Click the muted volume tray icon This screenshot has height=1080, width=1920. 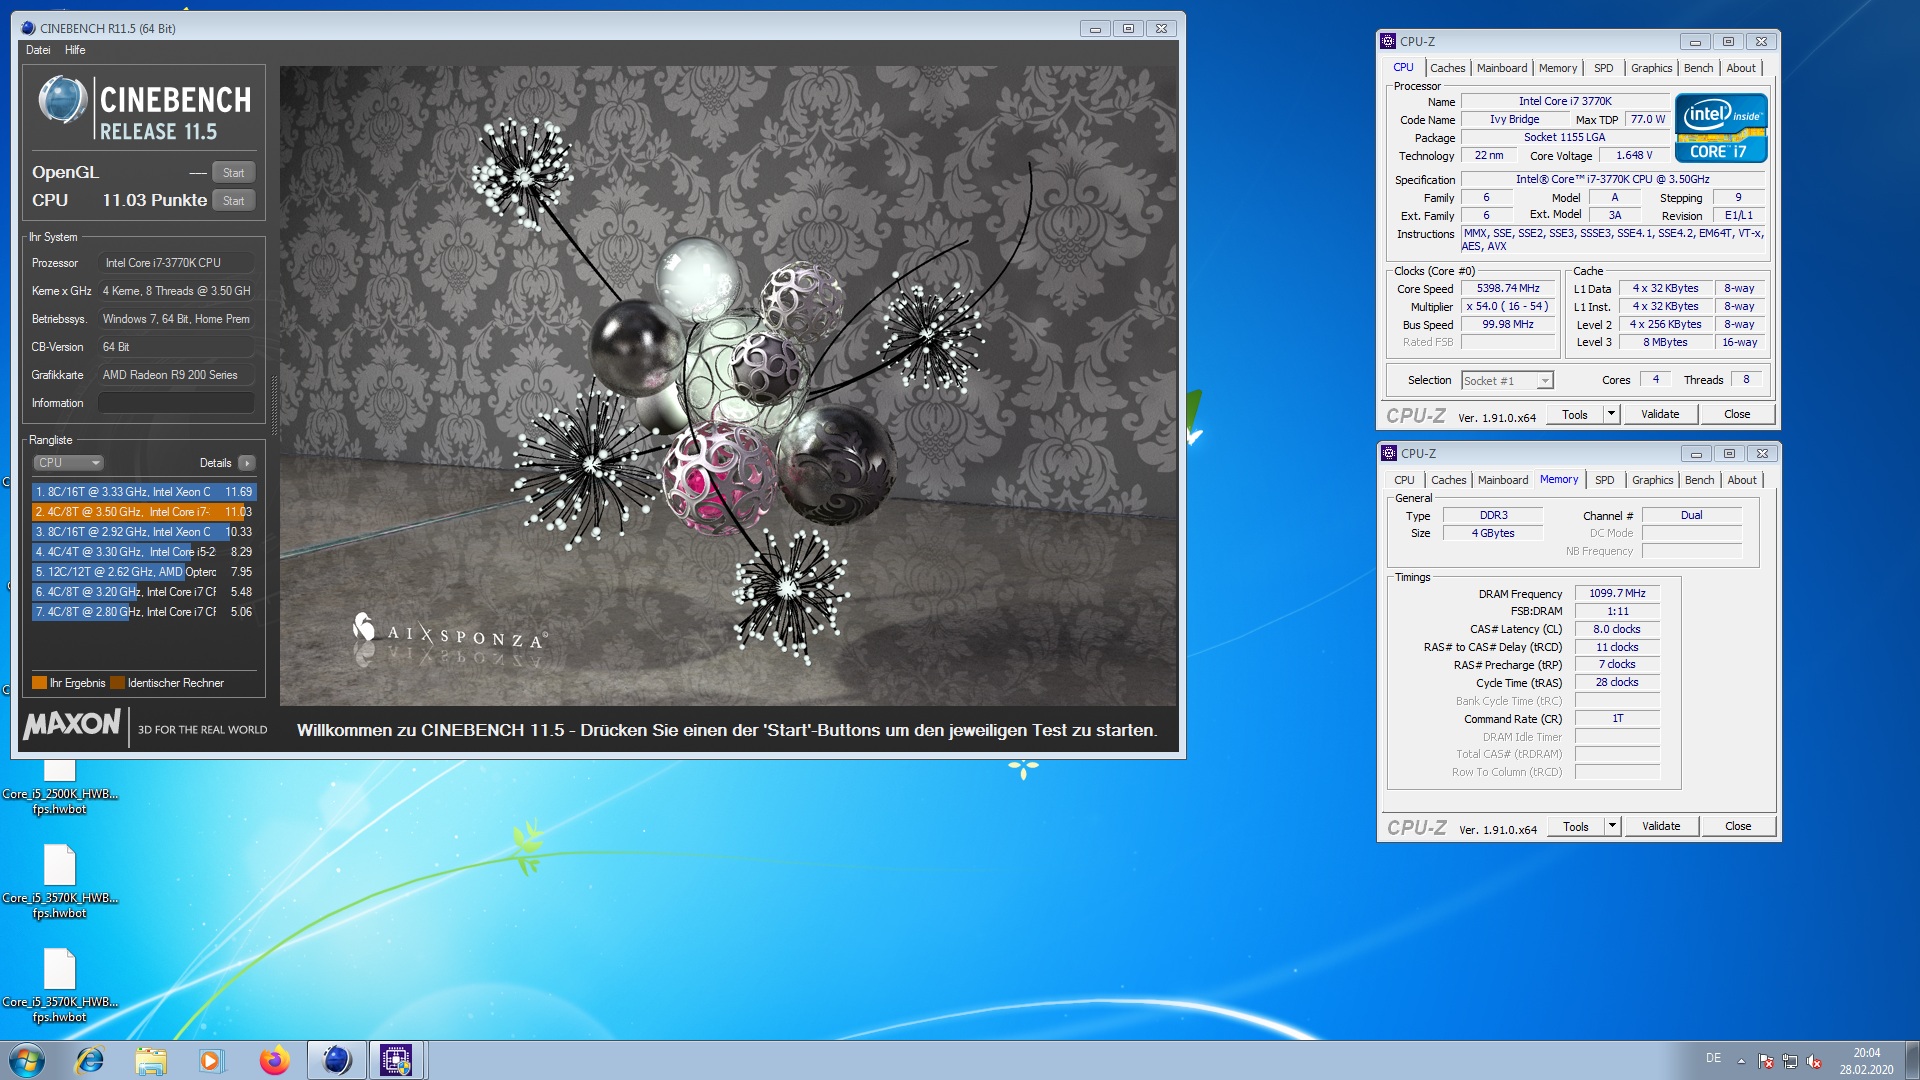(1814, 1061)
